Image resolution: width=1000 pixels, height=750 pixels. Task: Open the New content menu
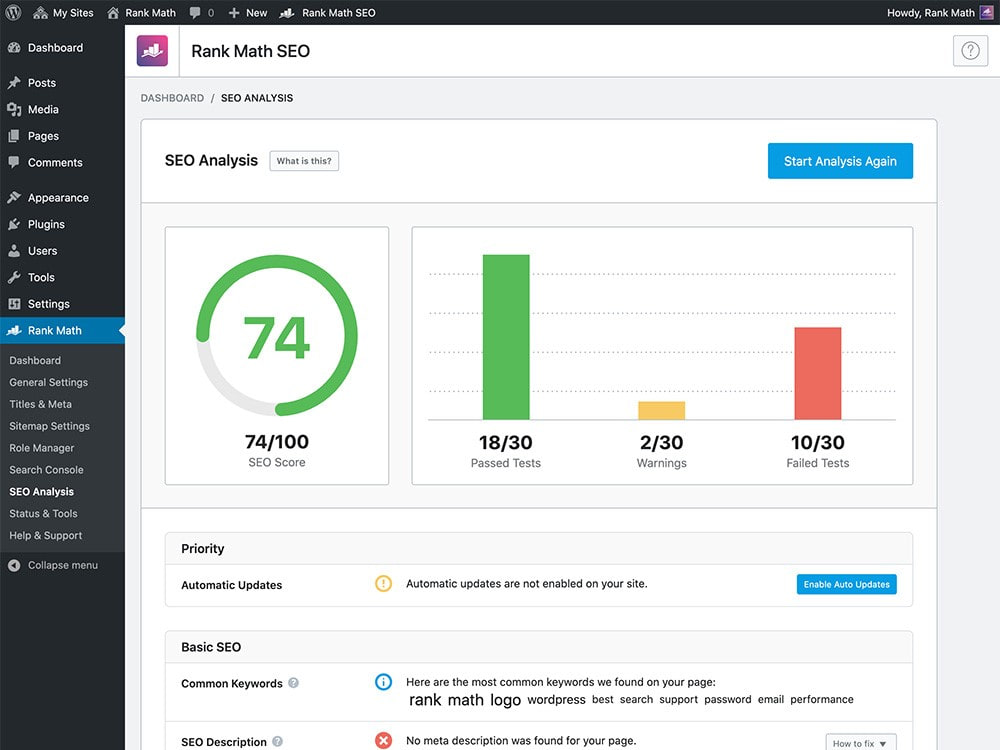248,13
